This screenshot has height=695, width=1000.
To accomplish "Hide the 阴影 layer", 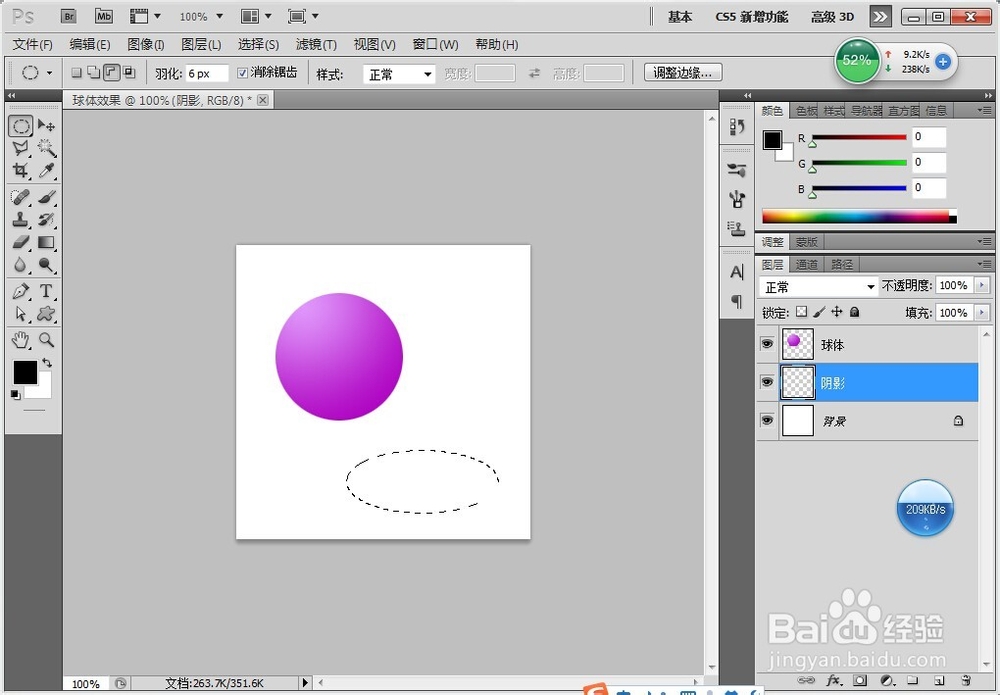I will pos(767,383).
